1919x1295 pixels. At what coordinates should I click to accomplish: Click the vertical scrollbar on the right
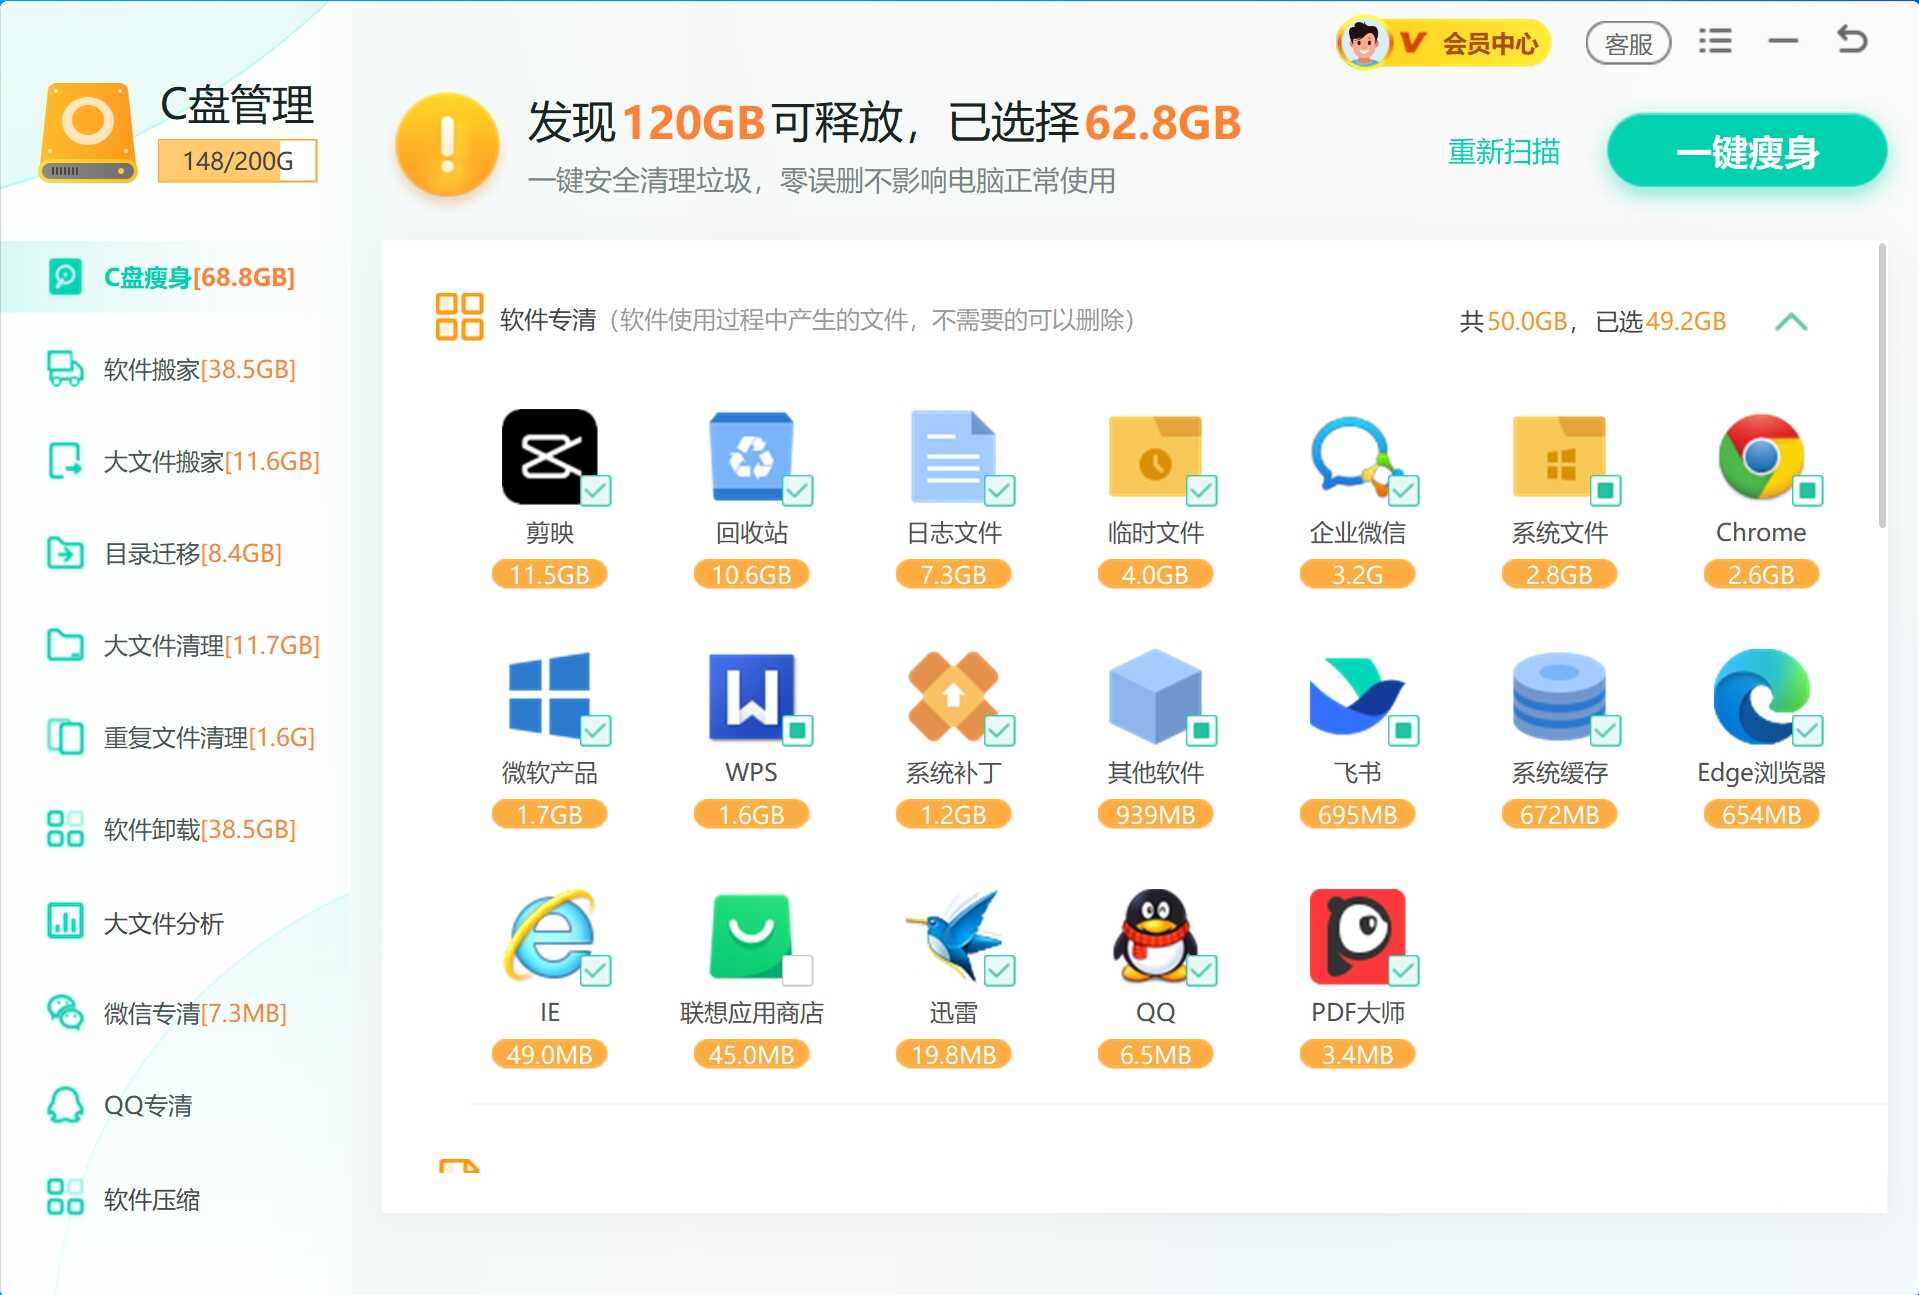click(x=1881, y=385)
